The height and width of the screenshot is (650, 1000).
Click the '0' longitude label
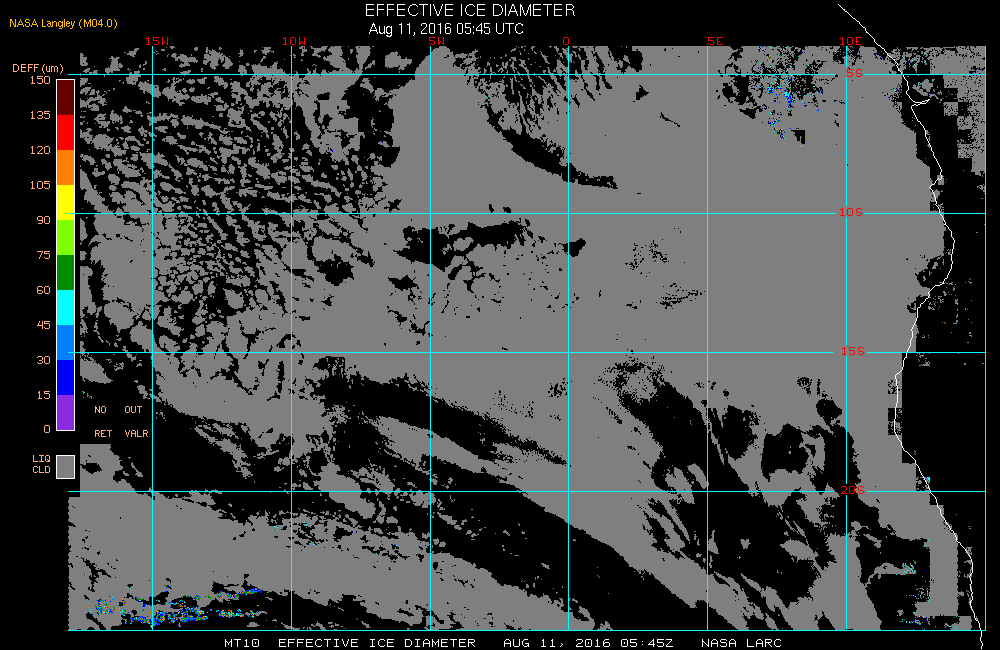click(566, 41)
